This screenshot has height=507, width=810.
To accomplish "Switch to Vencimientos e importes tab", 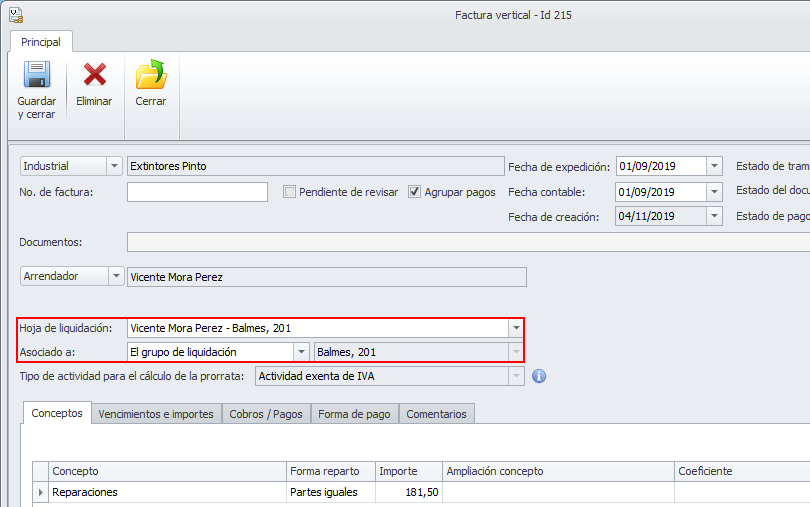I will coord(156,414).
